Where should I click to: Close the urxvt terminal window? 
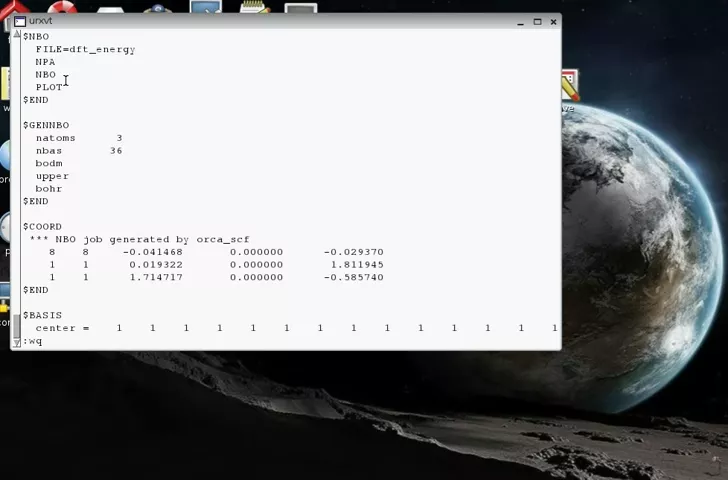pos(553,21)
